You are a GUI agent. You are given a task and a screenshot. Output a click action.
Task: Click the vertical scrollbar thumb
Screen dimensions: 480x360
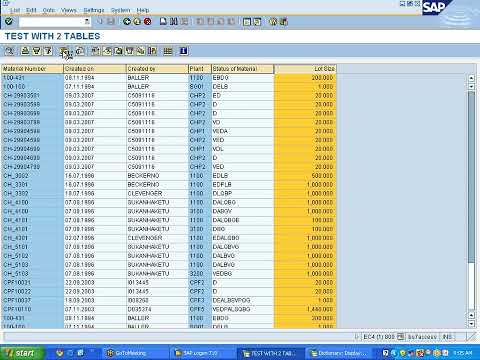471,177
